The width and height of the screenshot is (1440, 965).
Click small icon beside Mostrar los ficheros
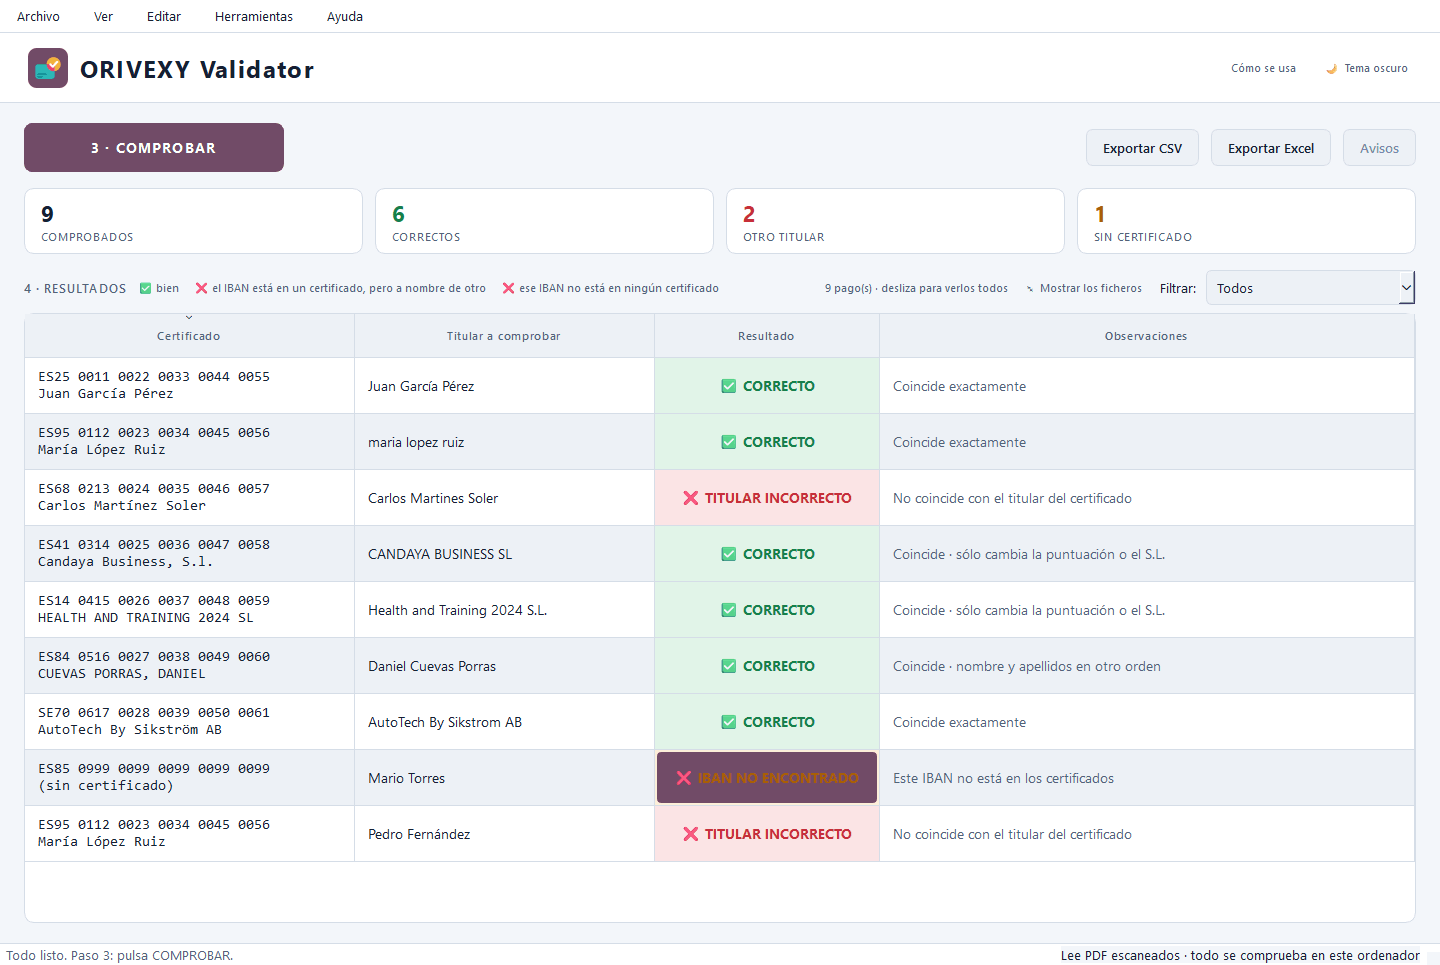(x=1030, y=289)
